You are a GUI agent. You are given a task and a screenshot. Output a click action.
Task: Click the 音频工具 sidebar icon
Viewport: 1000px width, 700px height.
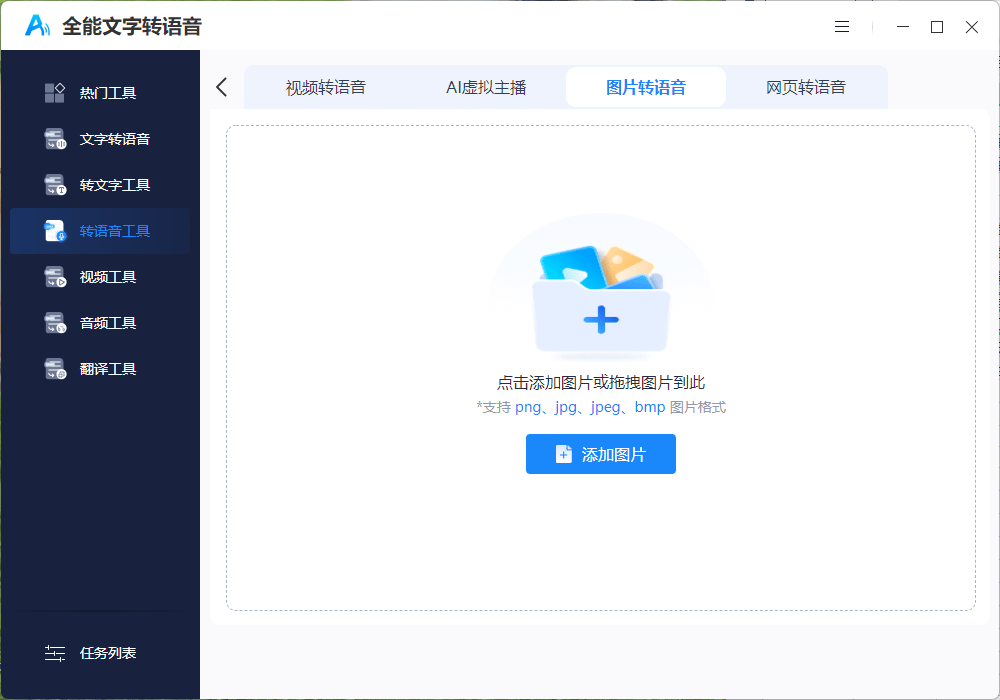55,323
